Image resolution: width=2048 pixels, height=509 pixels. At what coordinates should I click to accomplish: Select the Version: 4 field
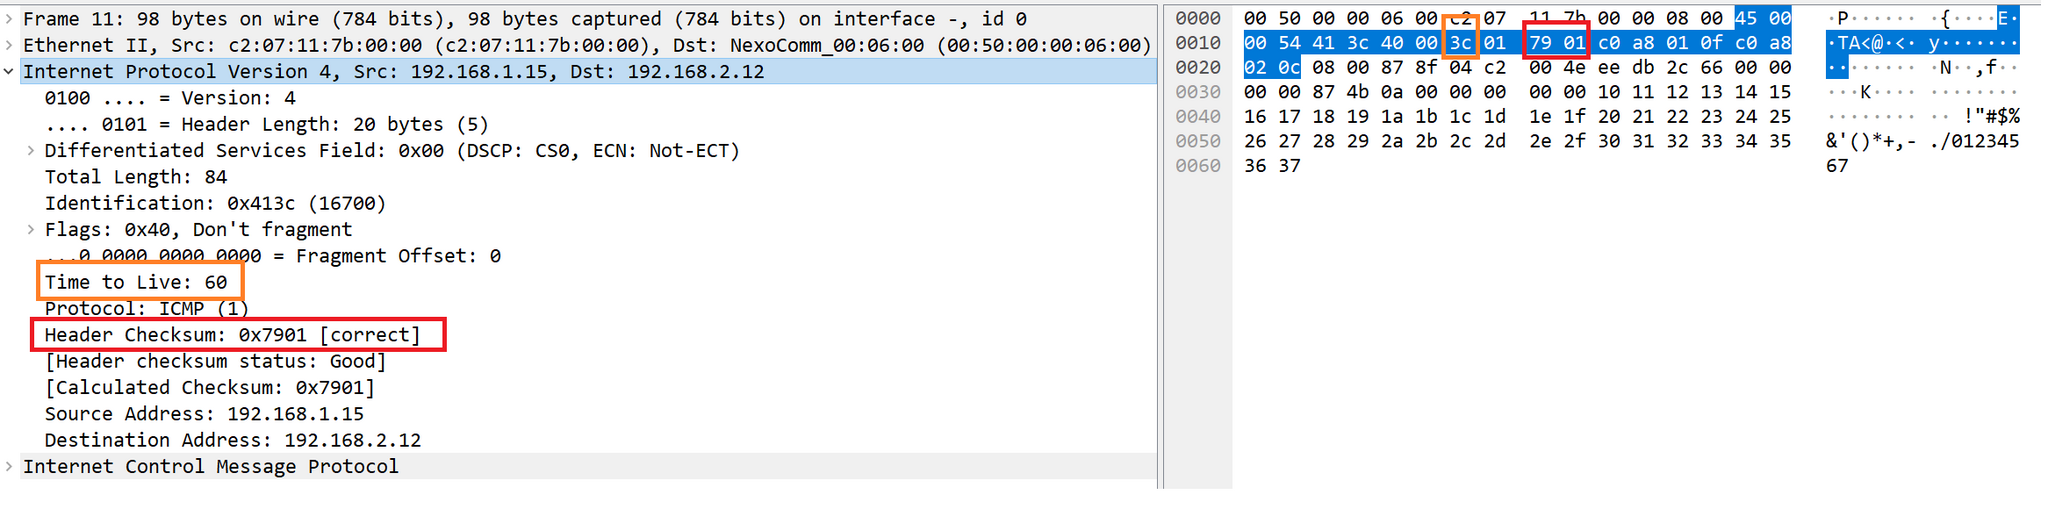point(170,98)
